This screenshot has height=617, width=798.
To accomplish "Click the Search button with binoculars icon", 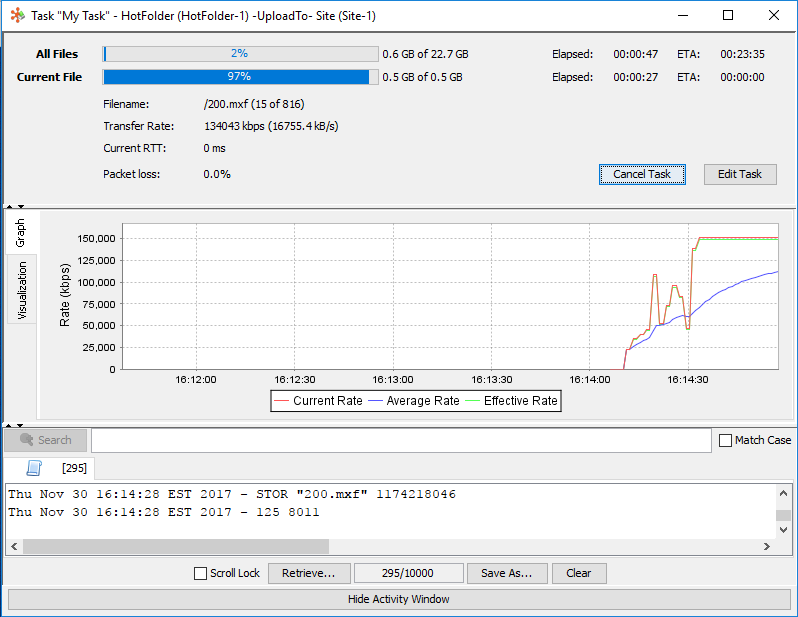I will pyautogui.click(x=45, y=440).
